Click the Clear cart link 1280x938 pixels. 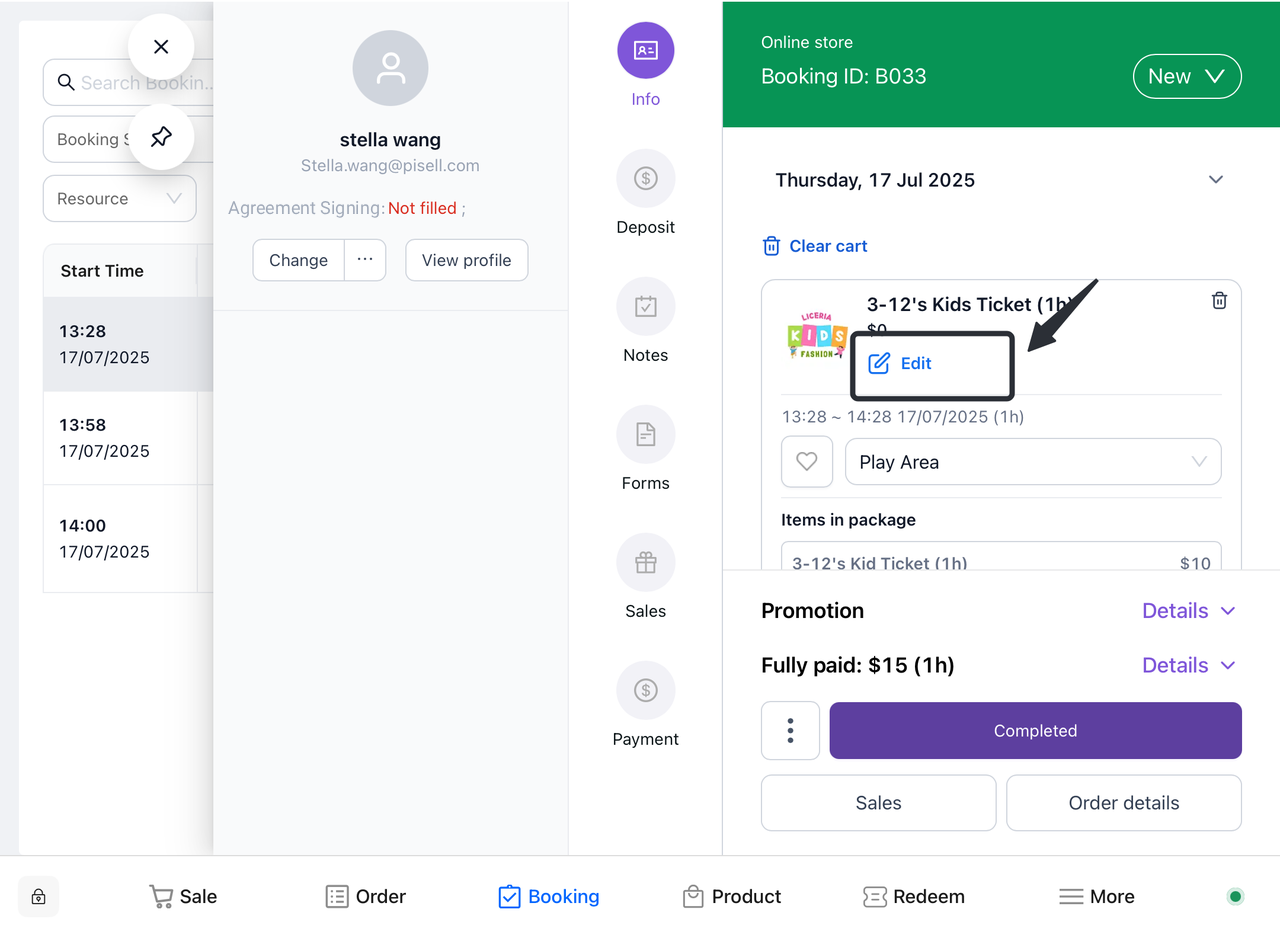pyautogui.click(x=815, y=246)
